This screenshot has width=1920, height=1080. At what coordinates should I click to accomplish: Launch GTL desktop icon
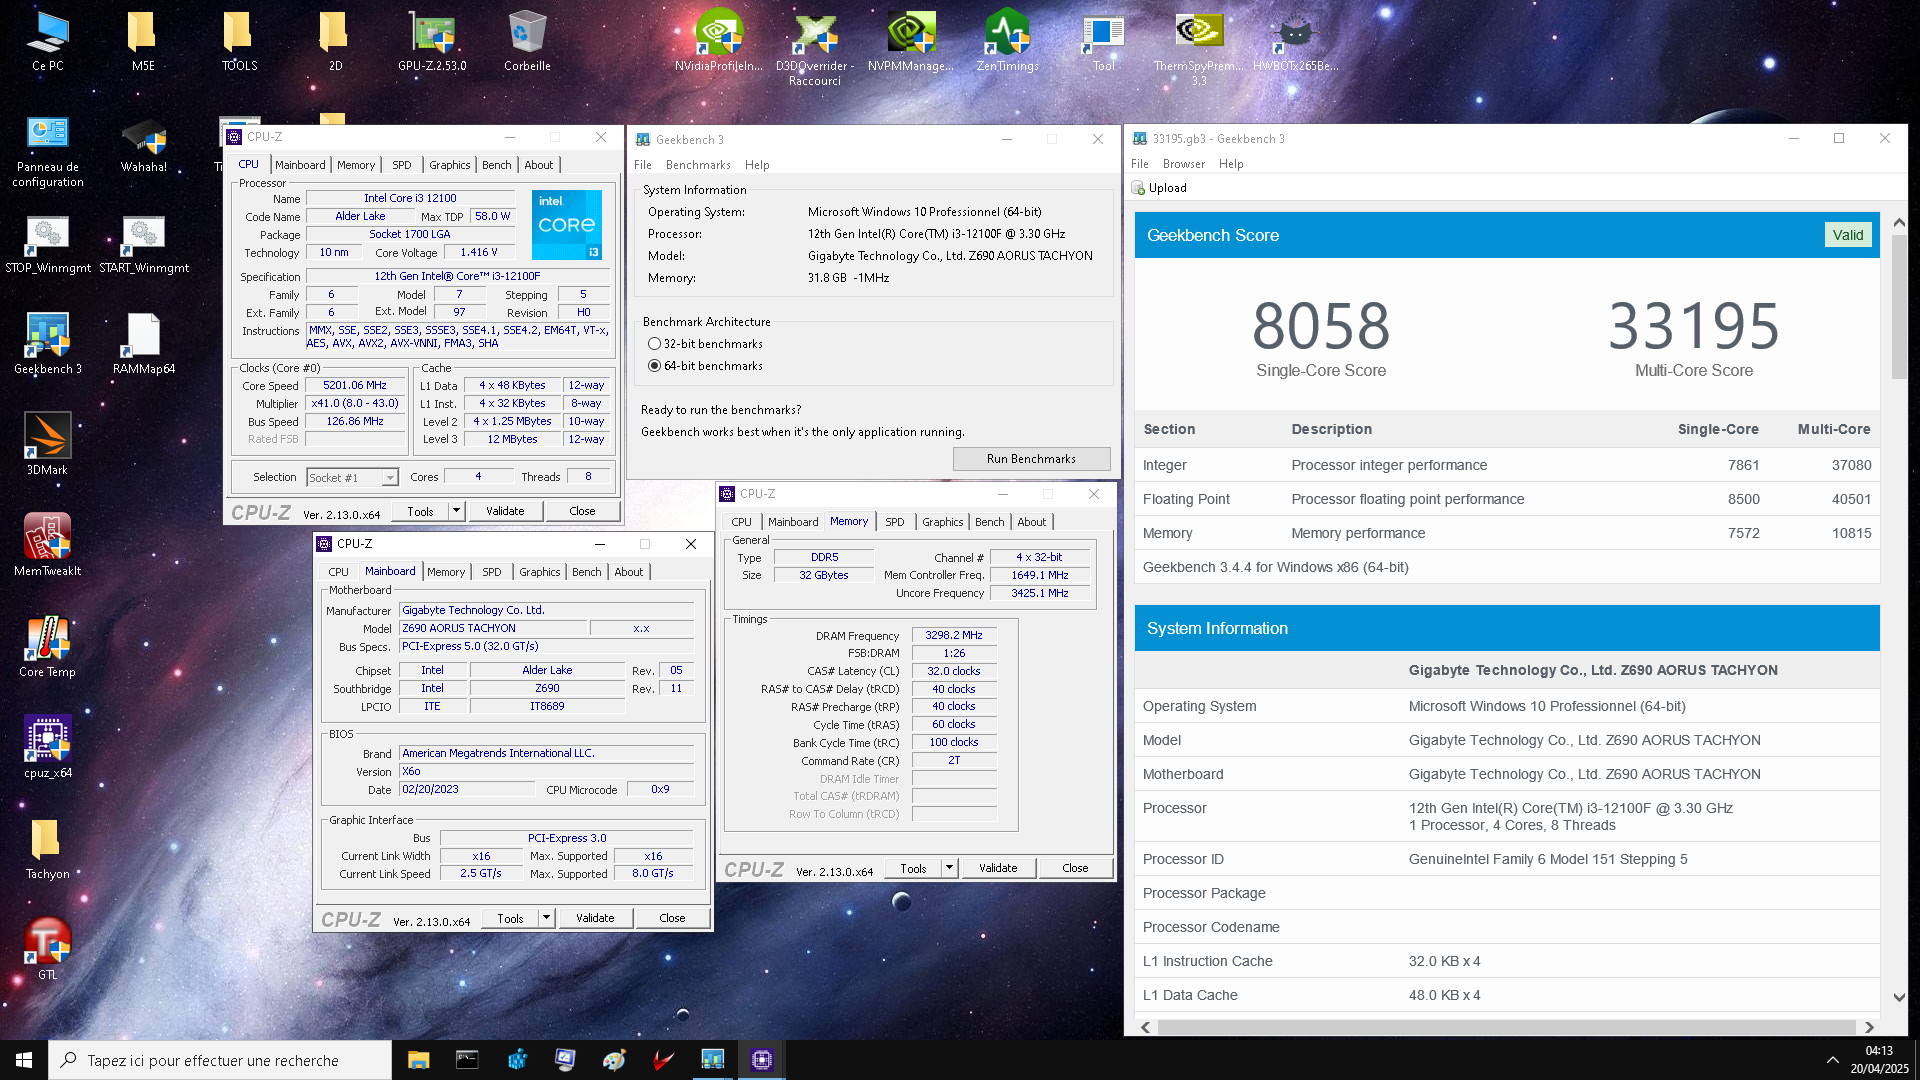click(x=47, y=948)
